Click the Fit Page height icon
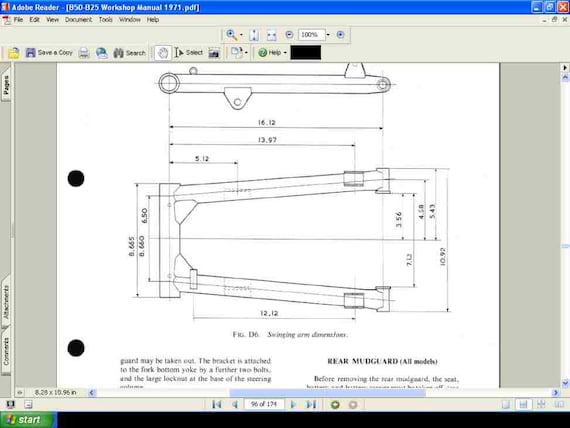 [254, 35]
